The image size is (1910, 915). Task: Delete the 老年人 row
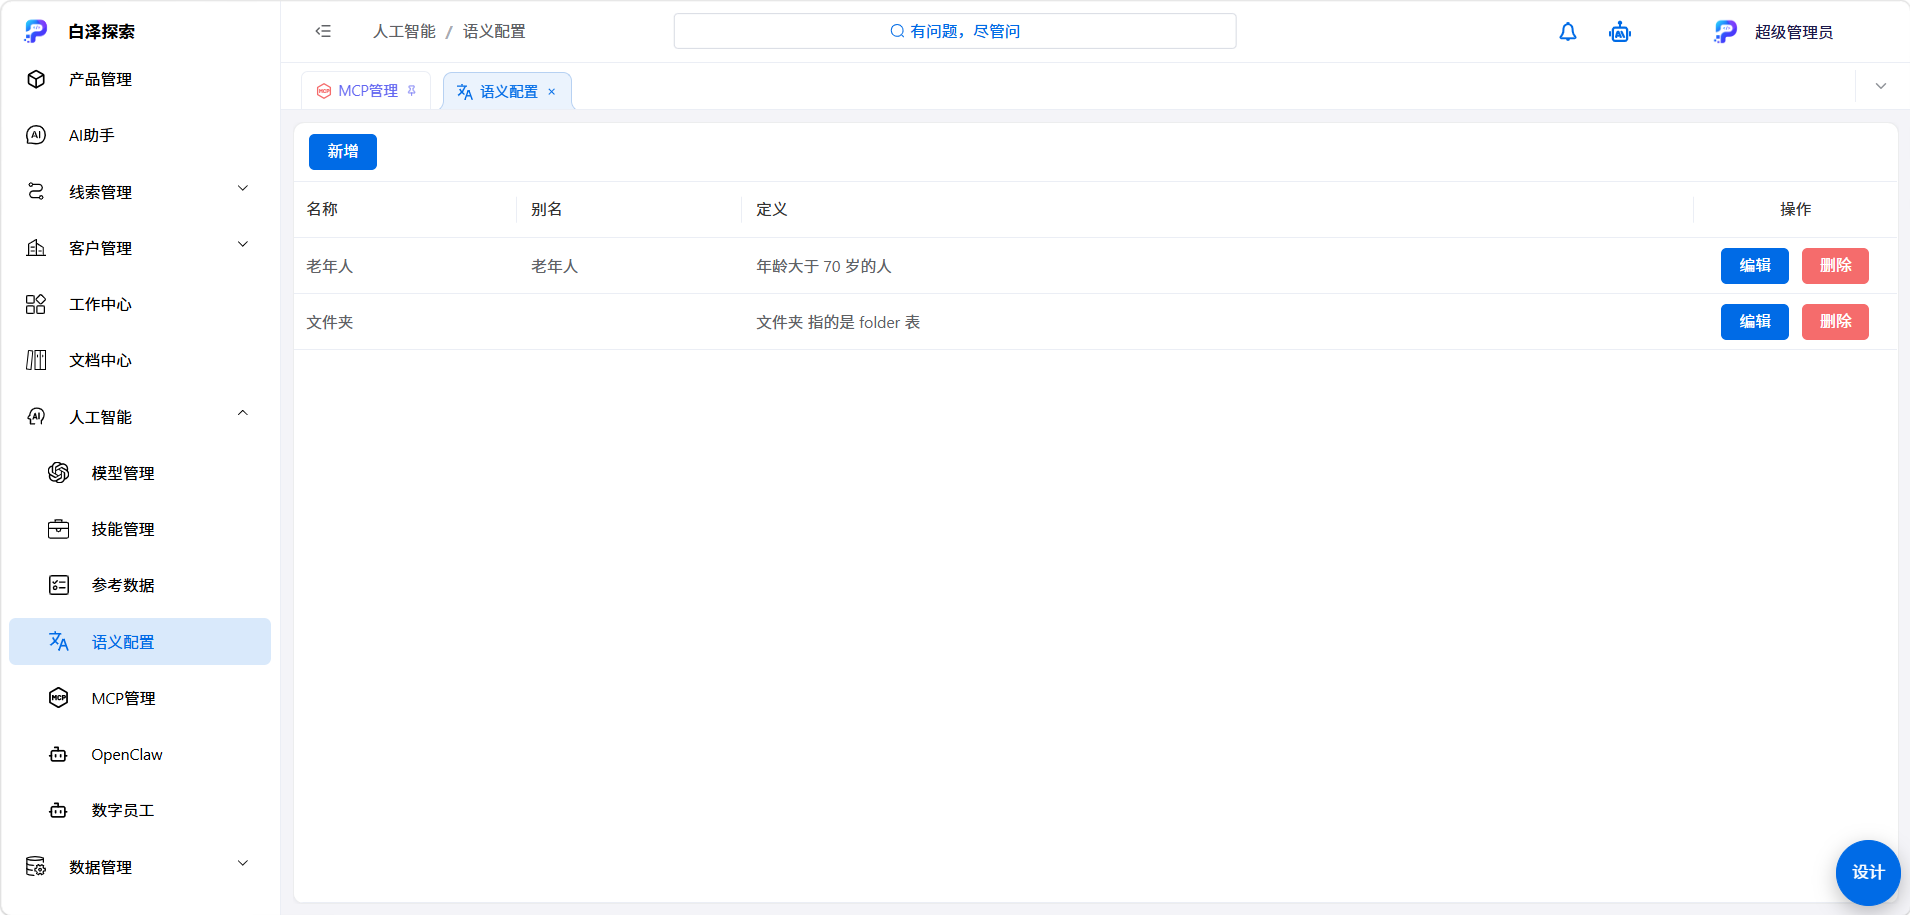pos(1835,266)
